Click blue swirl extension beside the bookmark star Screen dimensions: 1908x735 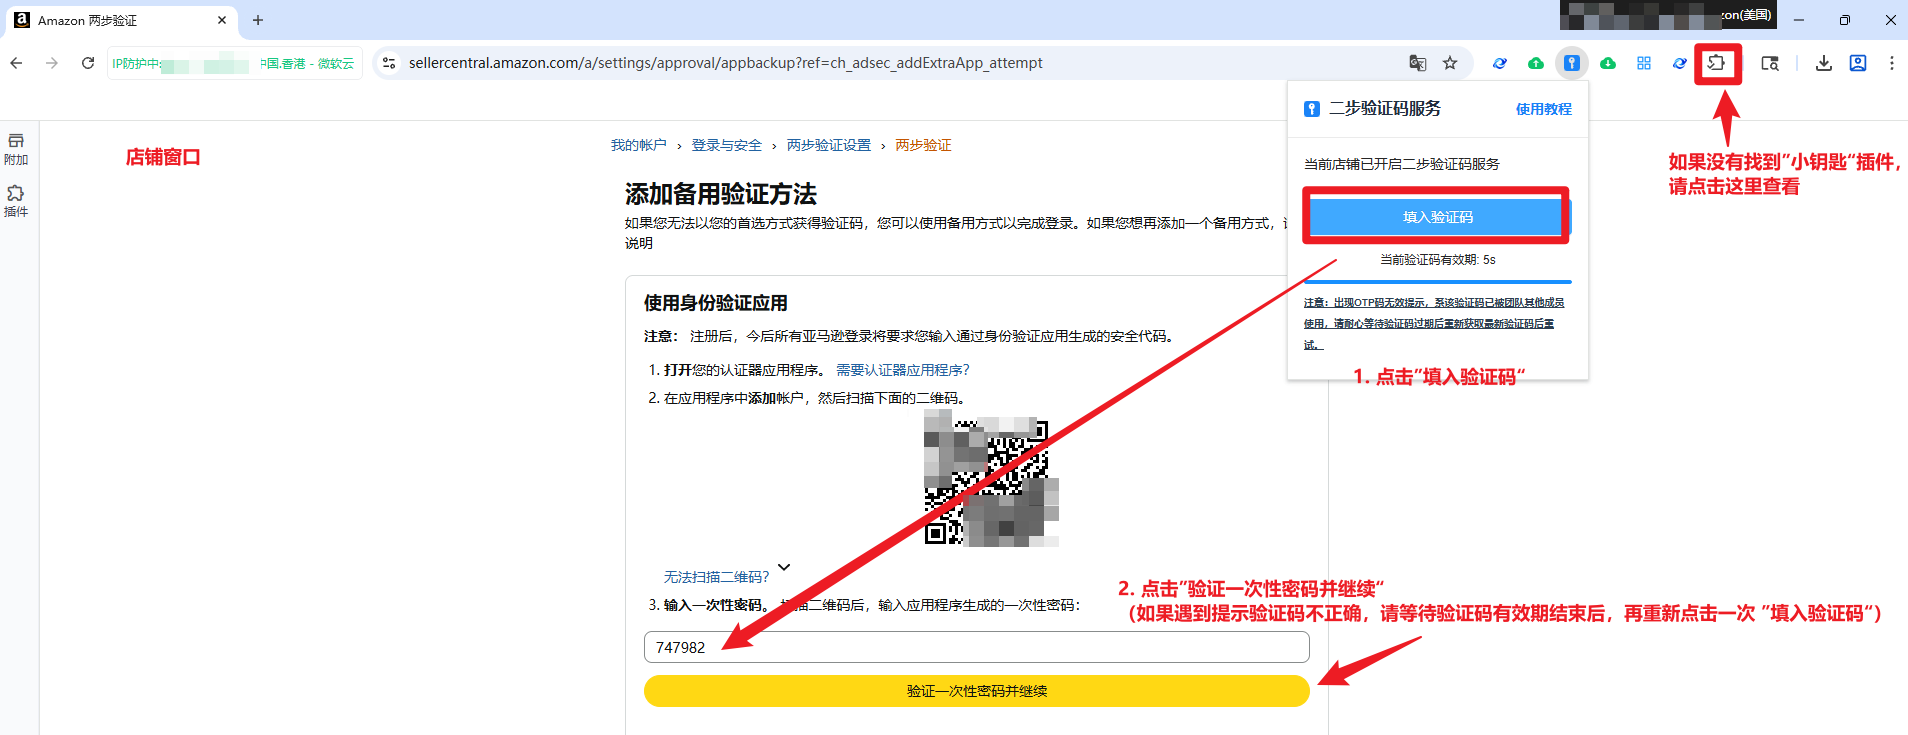(1500, 63)
